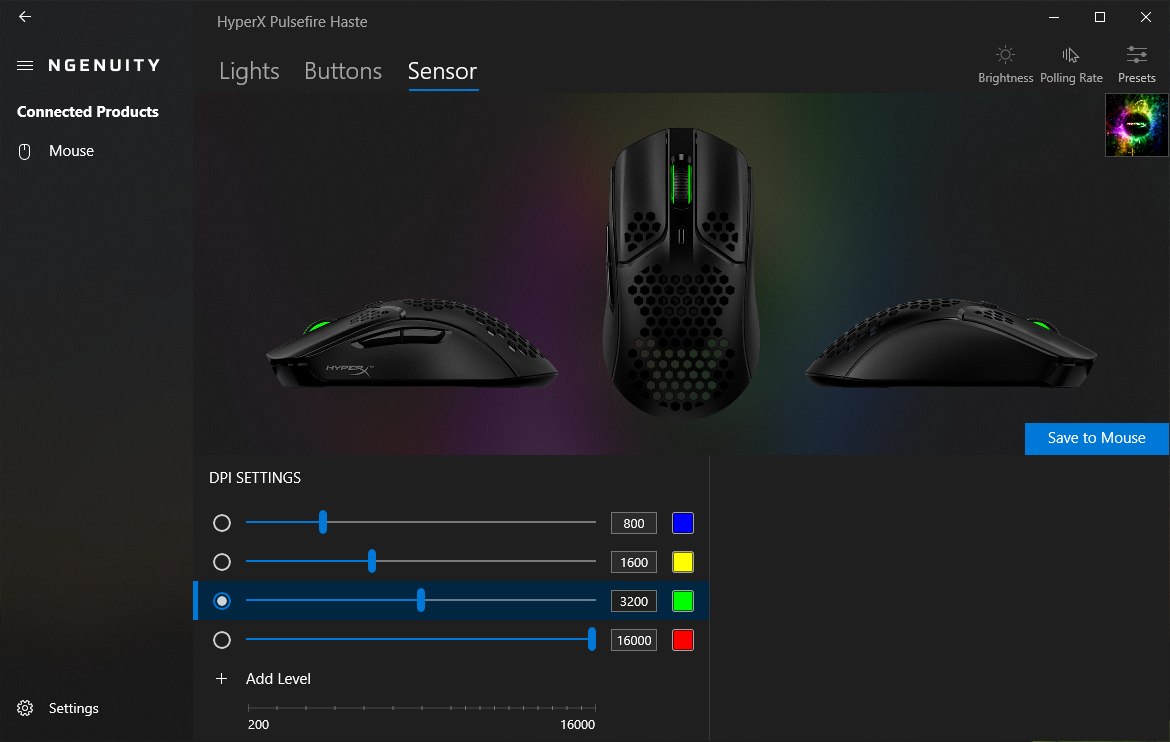The width and height of the screenshot is (1170, 742).
Task: Click the Save to Mouse button
Action: (1096, 438)
